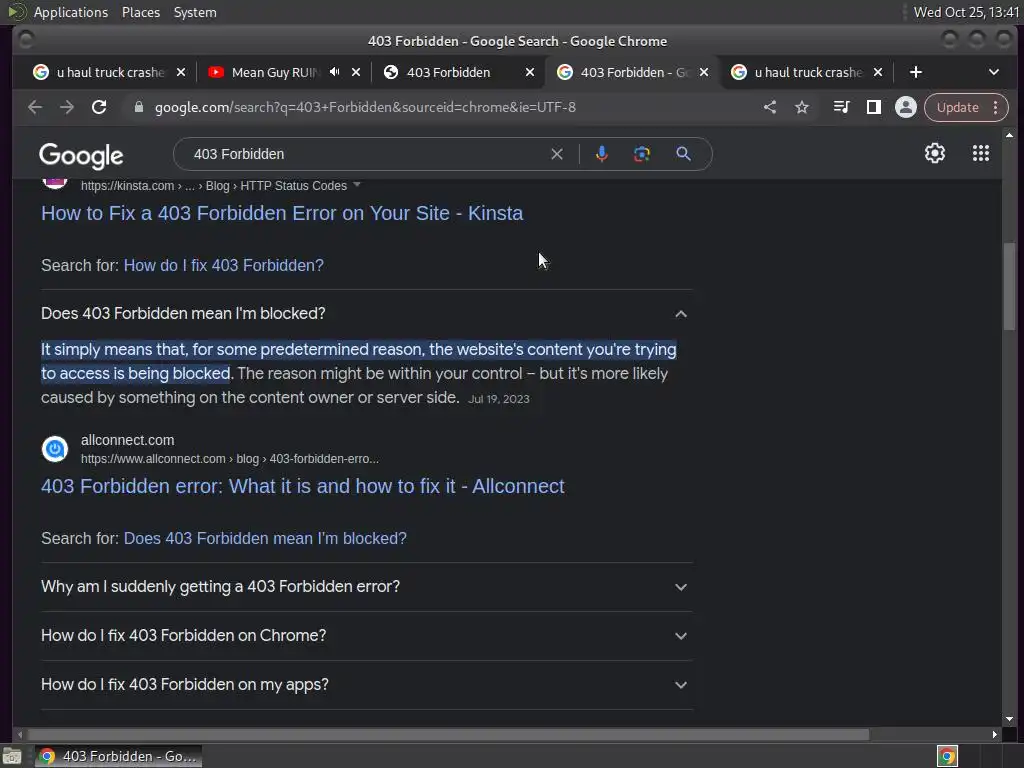Open a new Chrome tab
Image resolution: width=1024 pixels, height=768 pixels.
coord(916,72)
